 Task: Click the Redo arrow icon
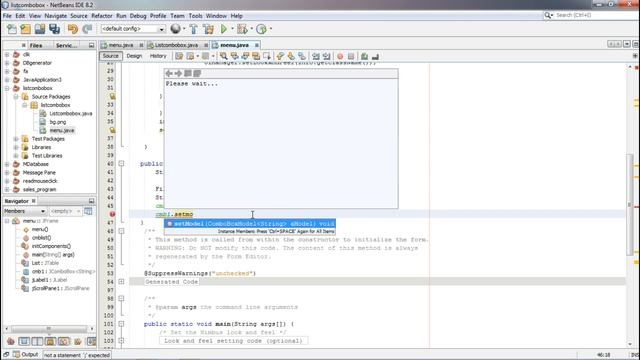point(87,29)
